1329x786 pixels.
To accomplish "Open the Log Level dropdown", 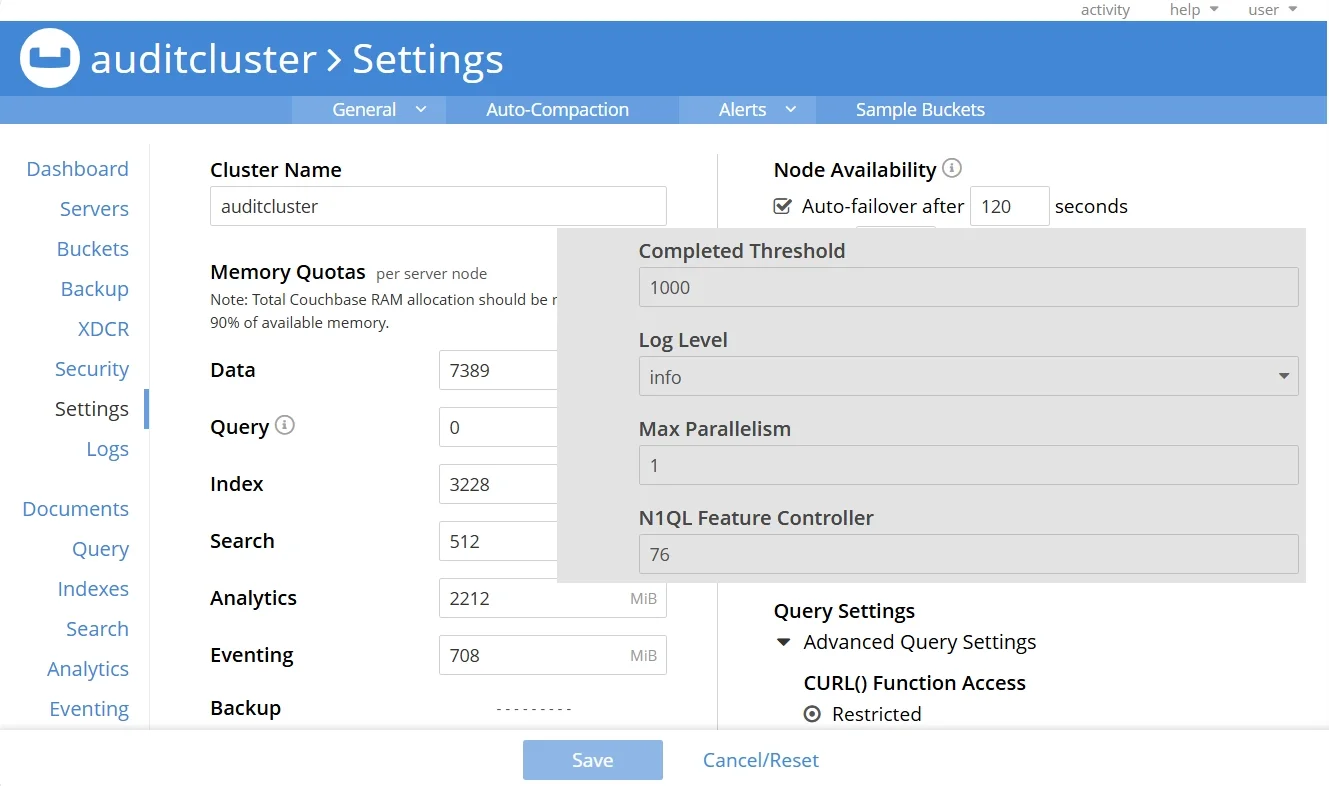I will (x=1283, y=376).
